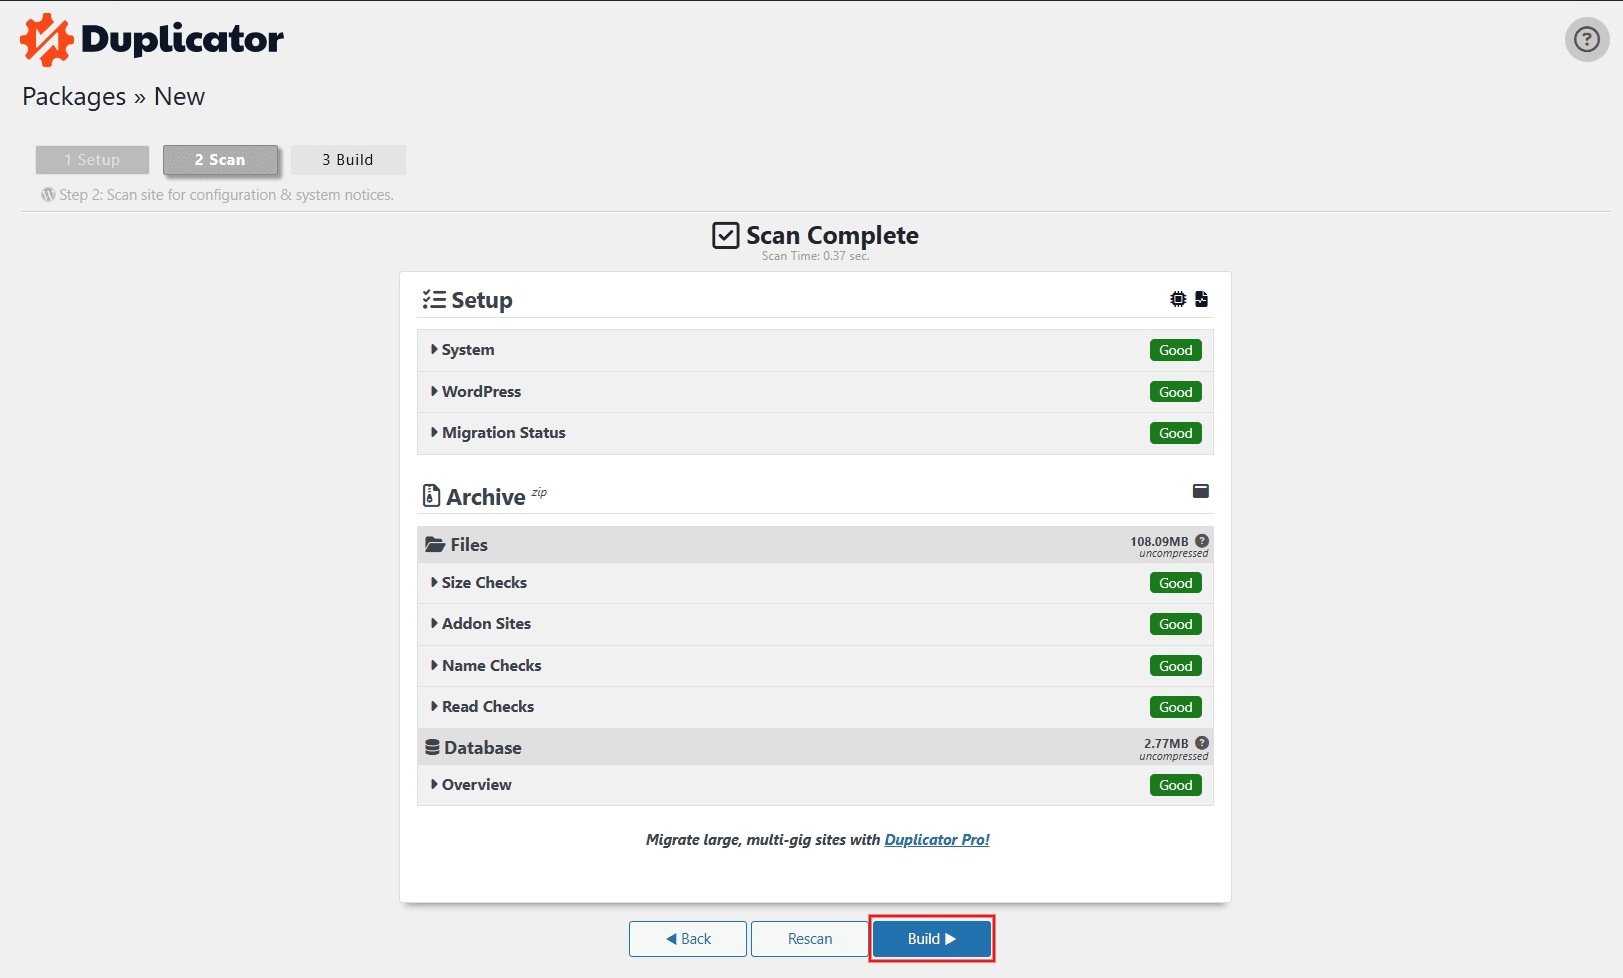Click the Rescan button
1623x978 pixels.
click(x=809, y=939)
